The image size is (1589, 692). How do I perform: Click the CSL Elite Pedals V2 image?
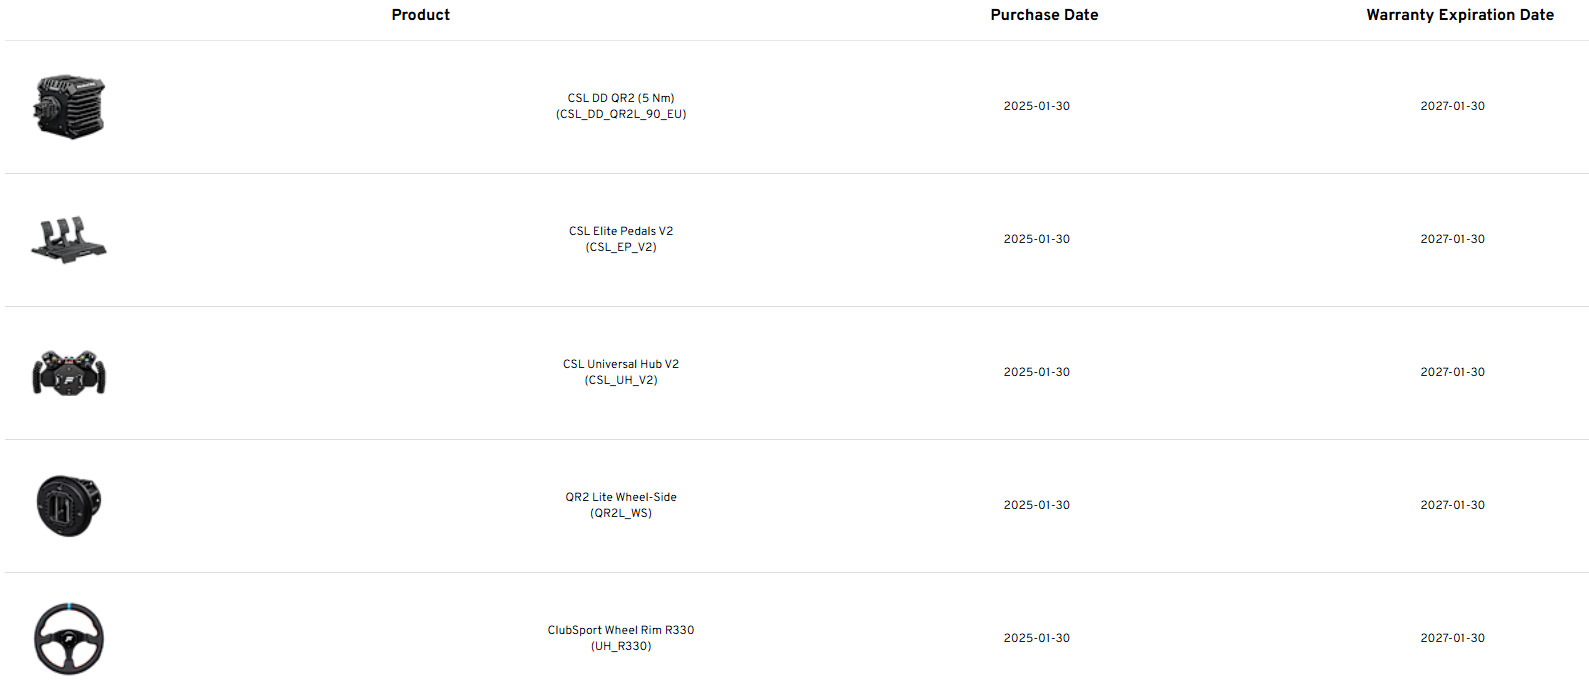pyautogui.click(x=69, y=240)
